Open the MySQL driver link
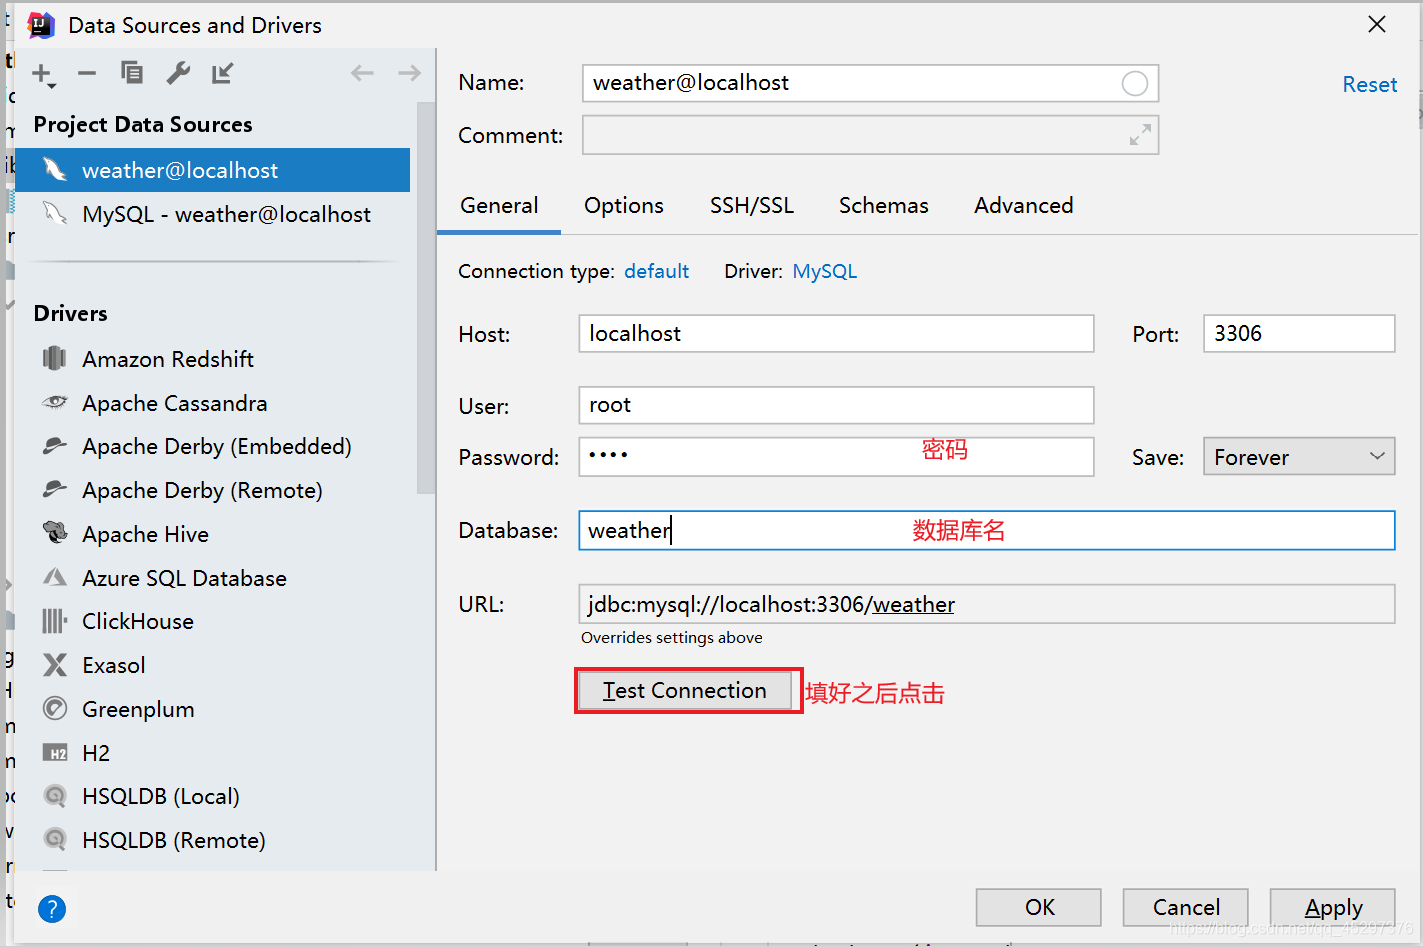 (x=825, y=271)
